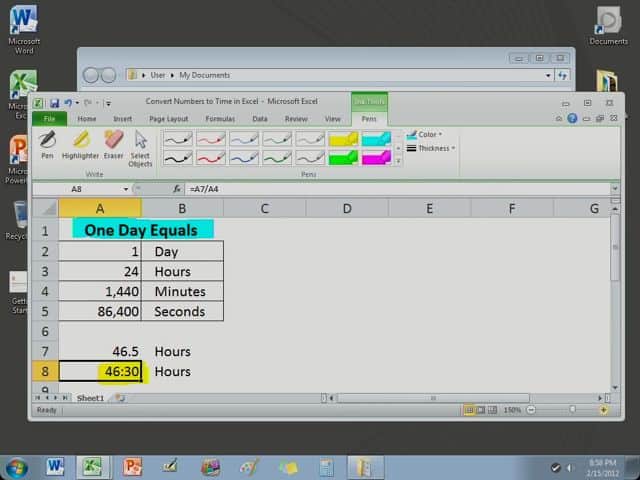Click Select Objects tool
This screenshot has width=640, height=480.
[x=140, y=149]
